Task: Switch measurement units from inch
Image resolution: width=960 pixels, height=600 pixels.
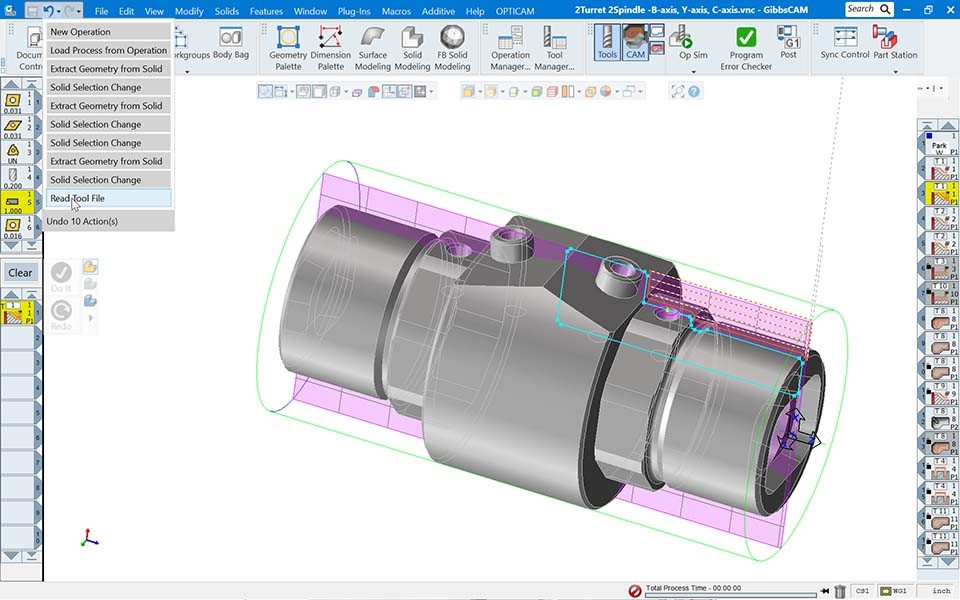Action: pos(941,590)
